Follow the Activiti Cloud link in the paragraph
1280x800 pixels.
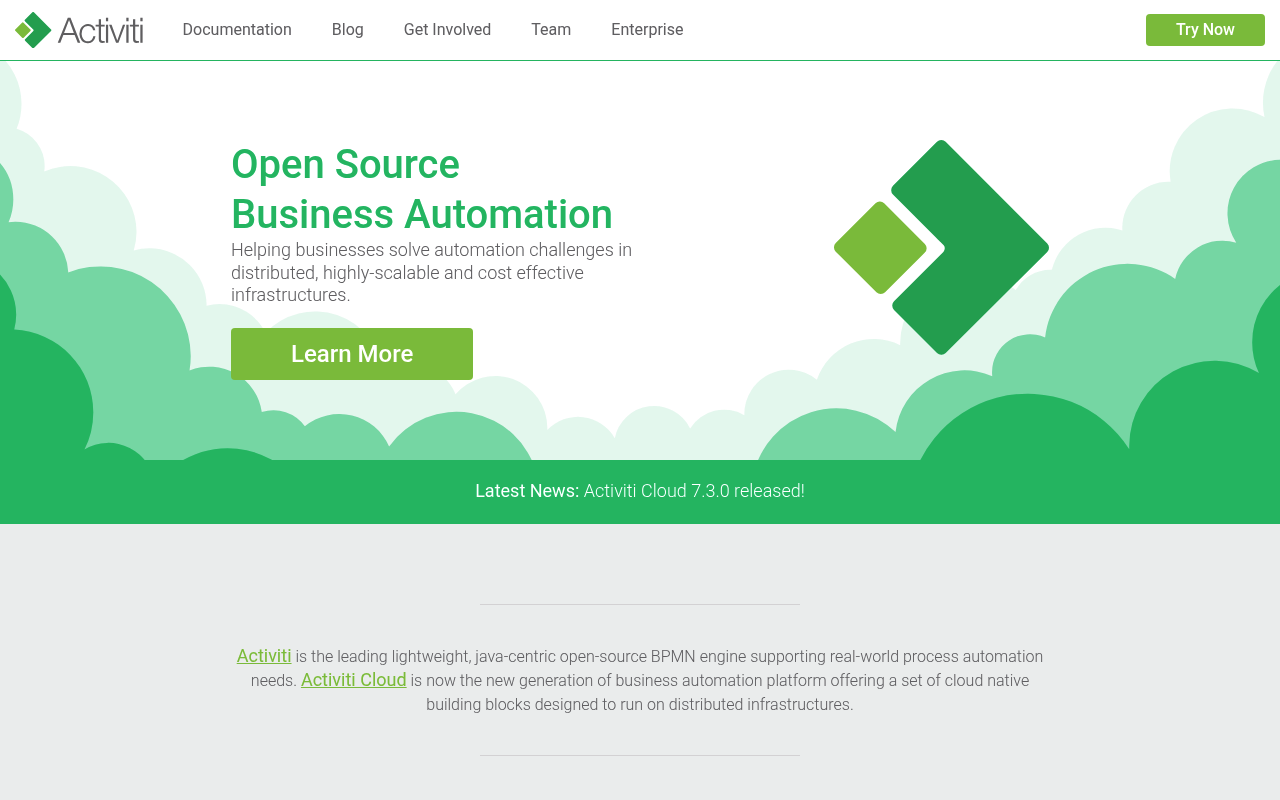click(x=354, y=680)
